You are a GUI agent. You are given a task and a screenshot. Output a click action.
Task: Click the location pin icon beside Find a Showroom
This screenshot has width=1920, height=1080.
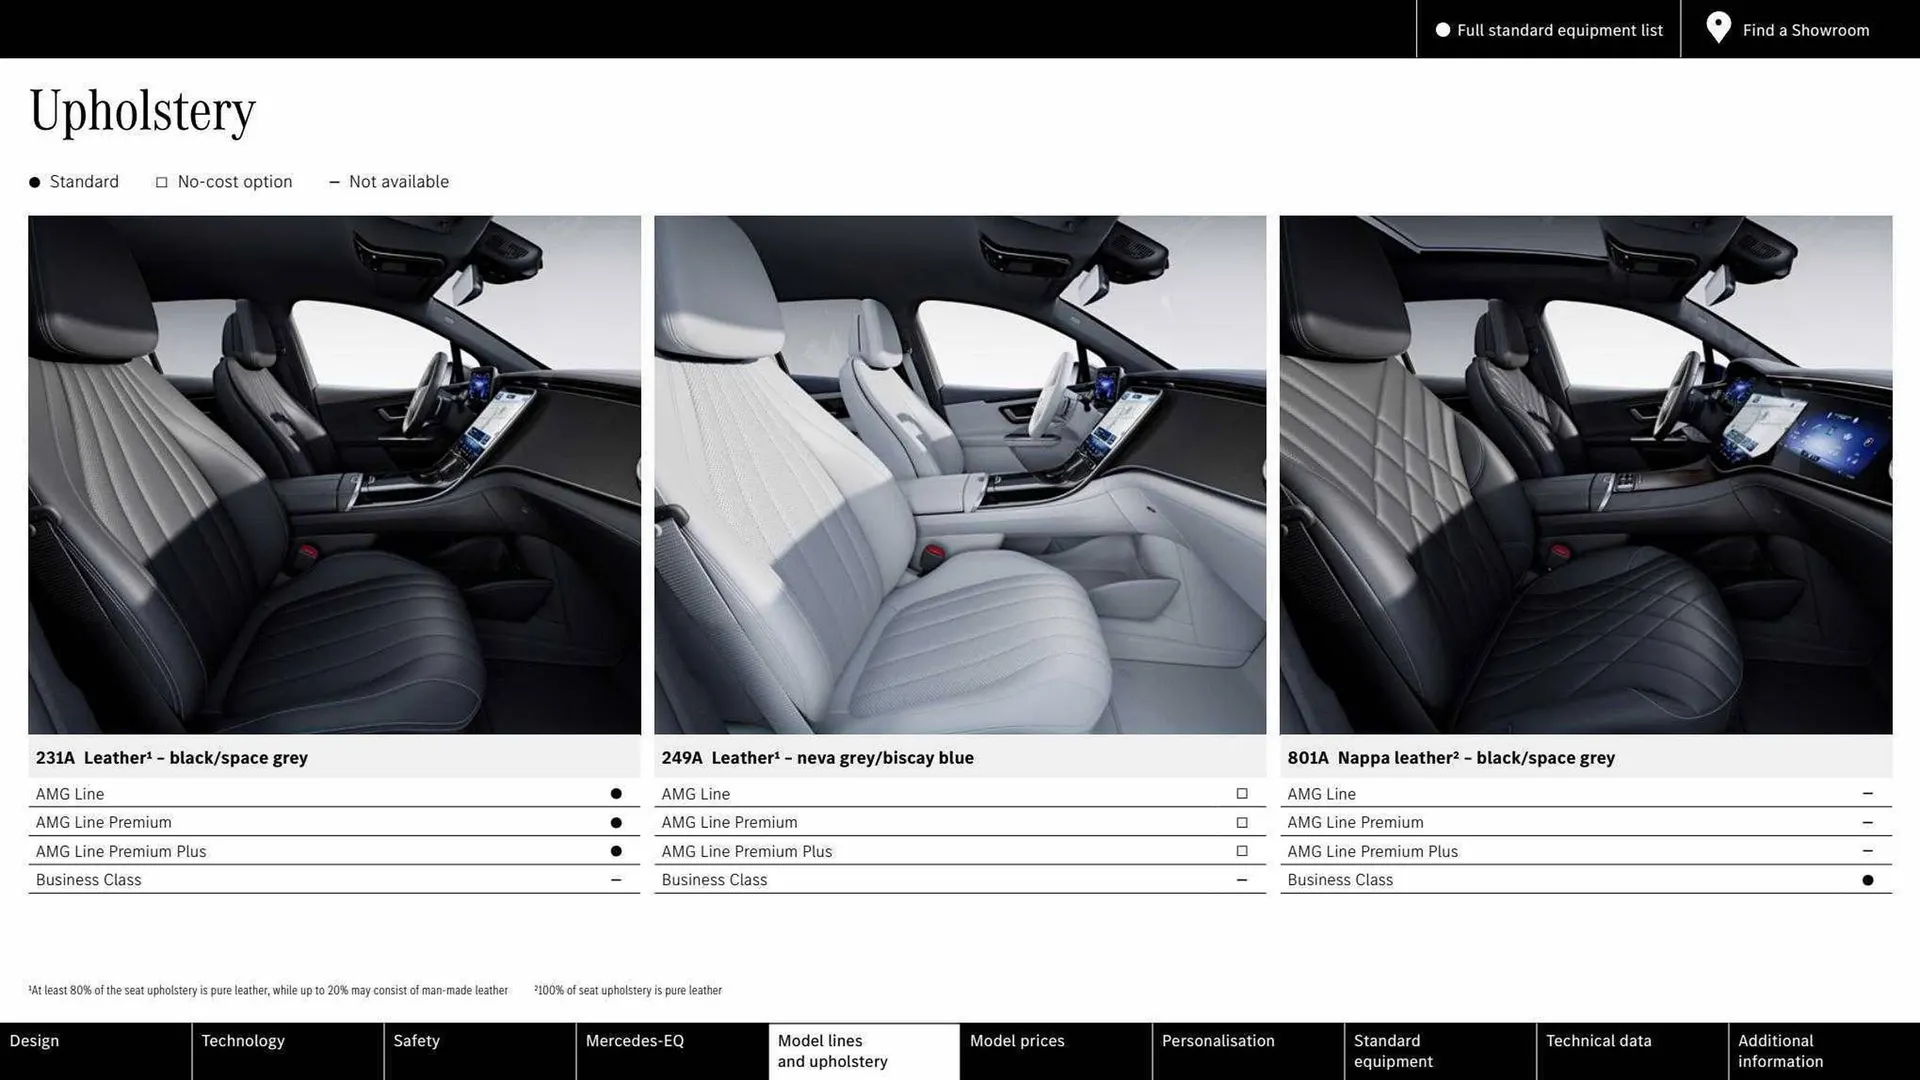(x=1717, y=28)
